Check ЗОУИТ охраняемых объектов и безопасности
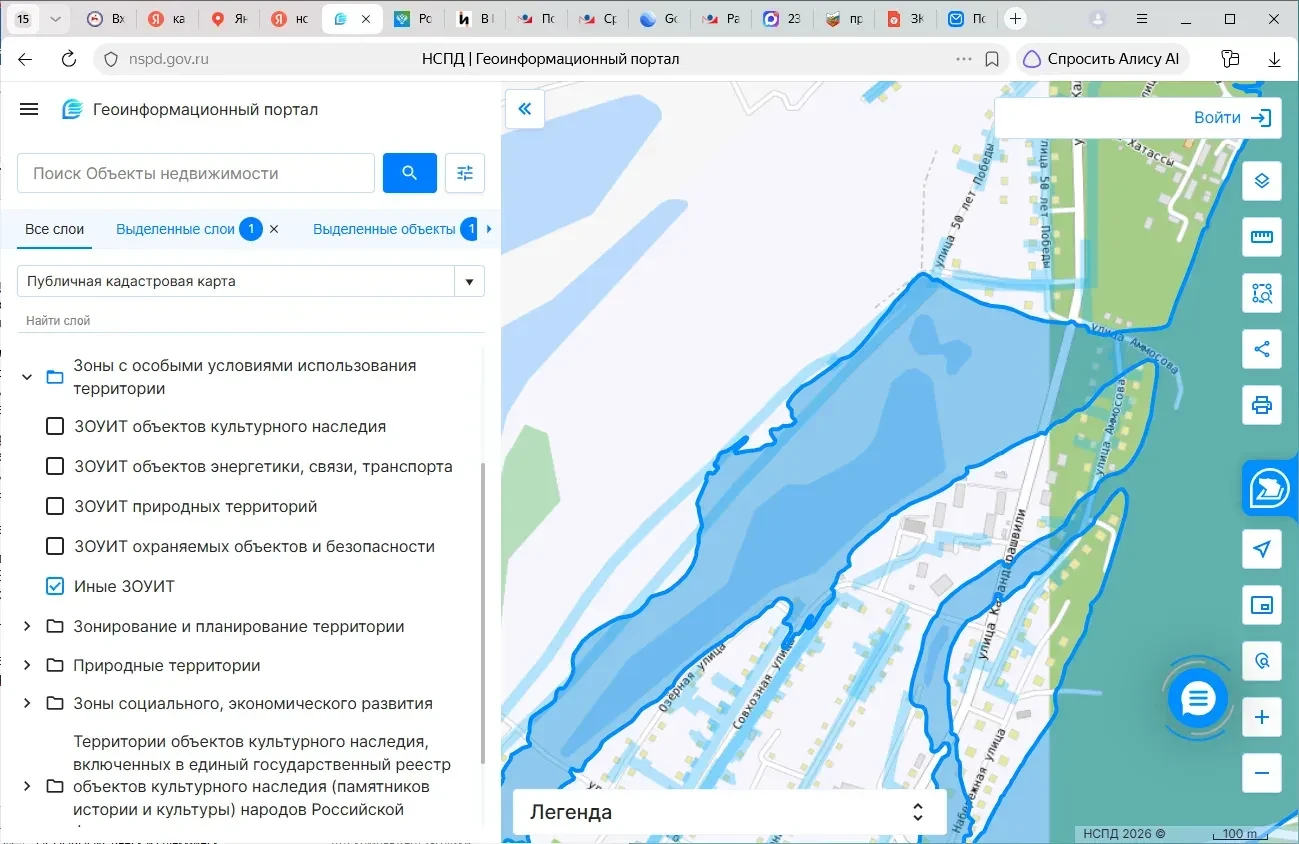The height and width of the screenshot is (844, 1299). pyautogui.click(x=56, y=547)
